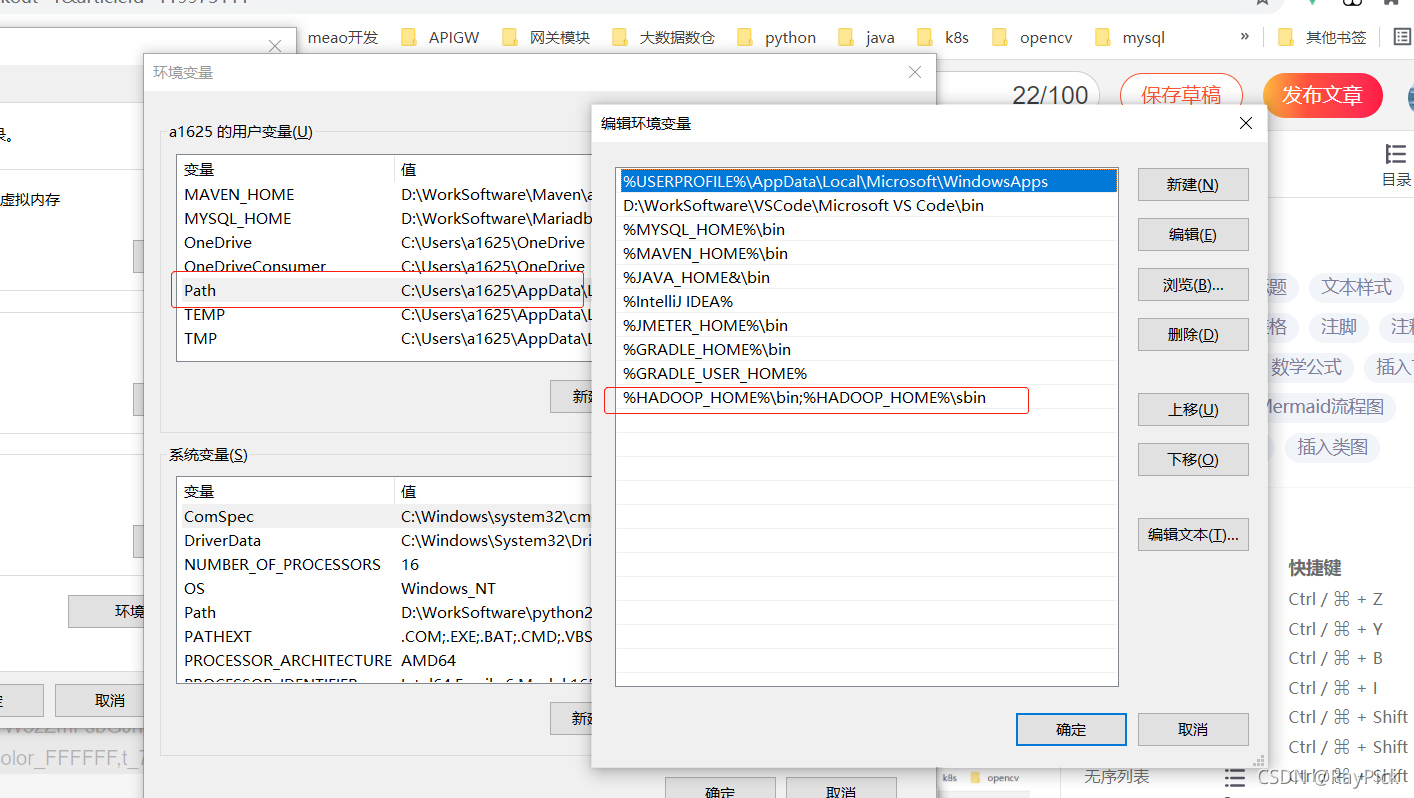The height and width of the screenshot is (798, 1414).
Task: Select the TEMP user variable row
Action: (385, 315)
